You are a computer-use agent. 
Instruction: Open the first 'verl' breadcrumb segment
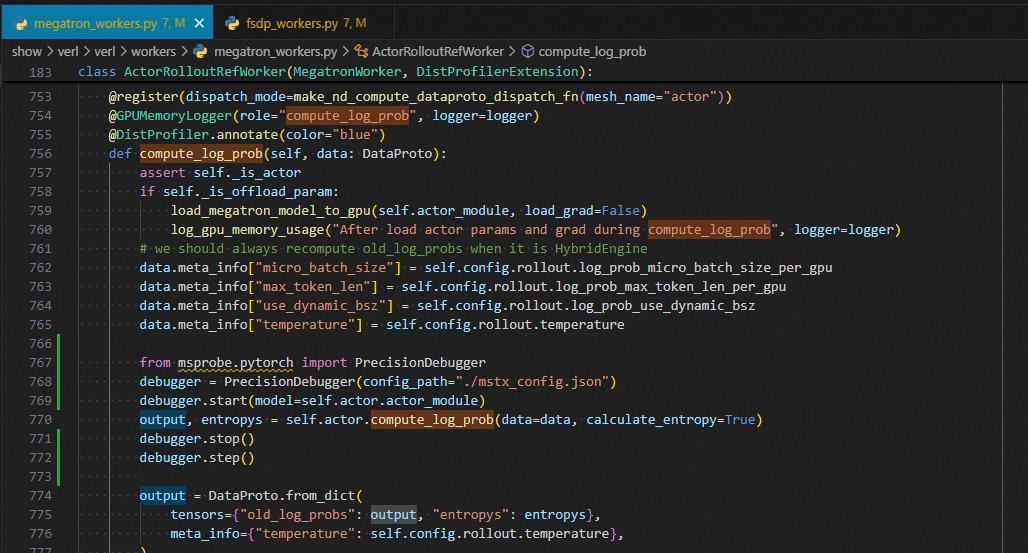tap(68, 51)
